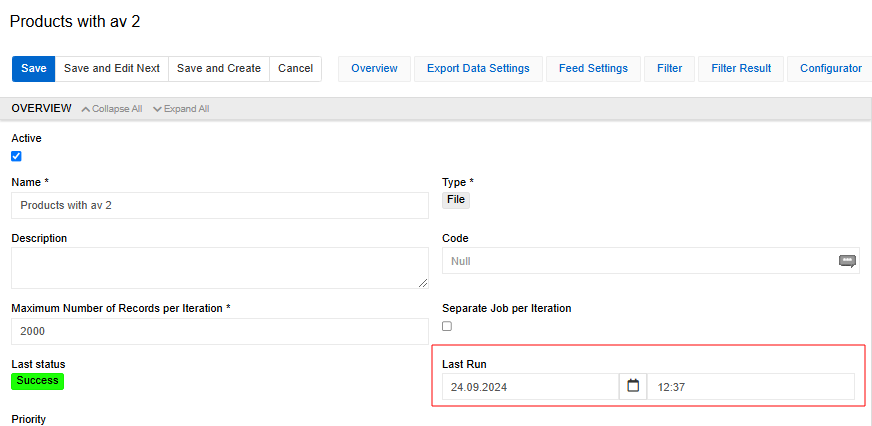The image size is (872, 426).
Task: Open the Export Data Settings tab
Action: [x=478, y=69]
